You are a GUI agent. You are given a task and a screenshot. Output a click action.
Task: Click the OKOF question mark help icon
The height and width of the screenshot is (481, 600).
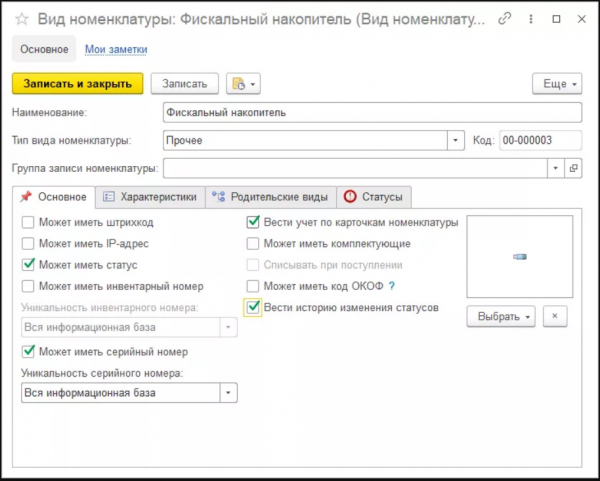pos(392,286)
